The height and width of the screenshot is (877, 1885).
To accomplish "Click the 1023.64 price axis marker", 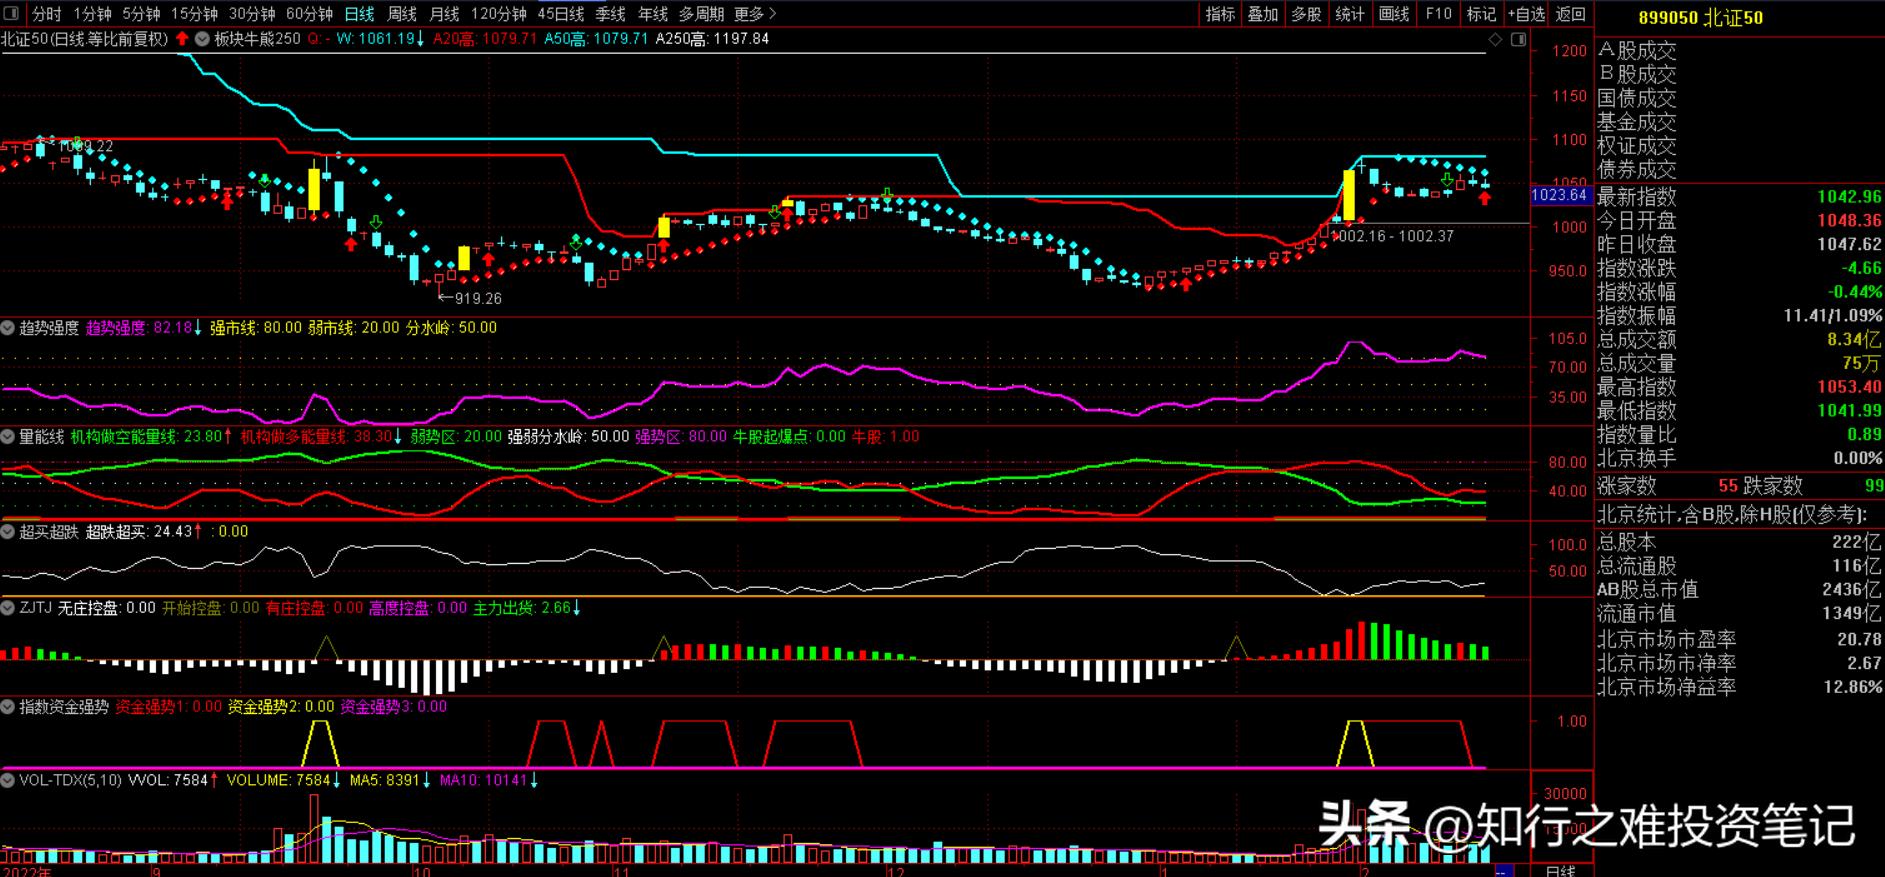I will pos(1559,195).
